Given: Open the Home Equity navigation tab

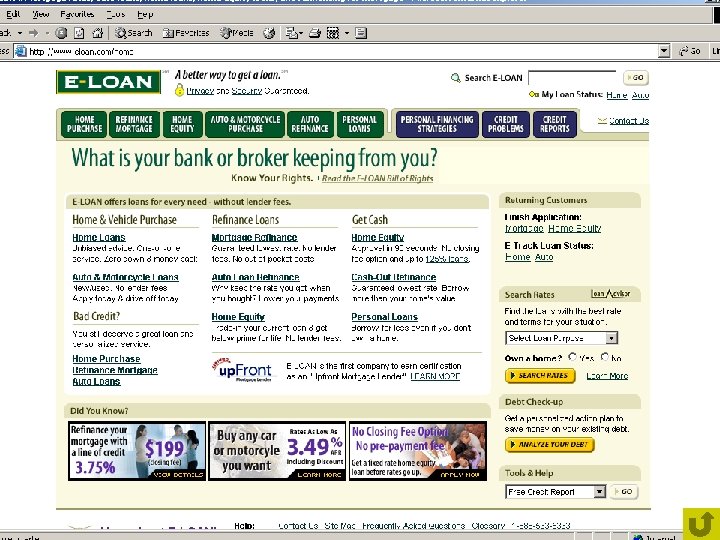Looking at the screenshot, I should (x=182, y=124).
